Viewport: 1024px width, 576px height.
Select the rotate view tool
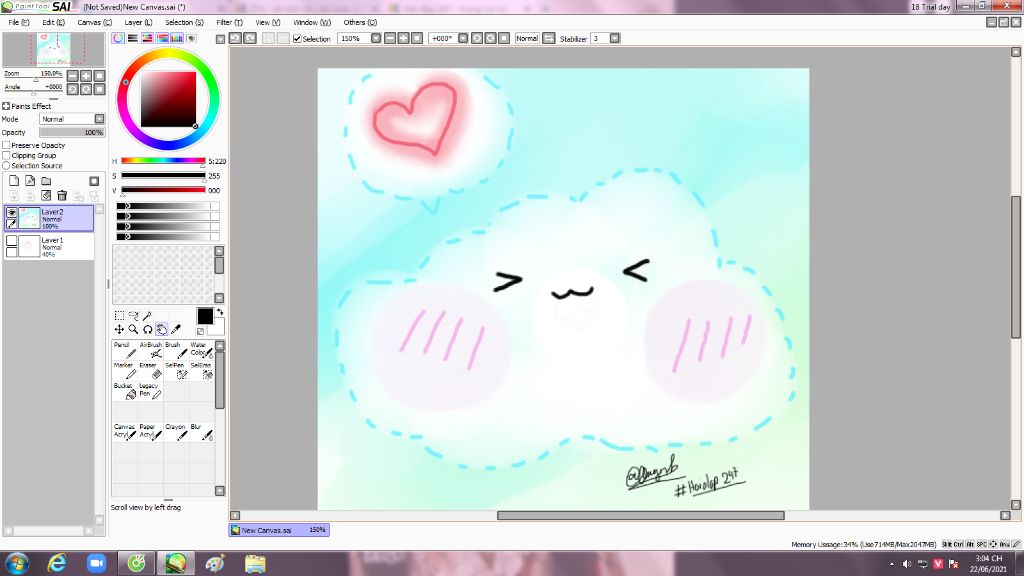pos(148,330)
